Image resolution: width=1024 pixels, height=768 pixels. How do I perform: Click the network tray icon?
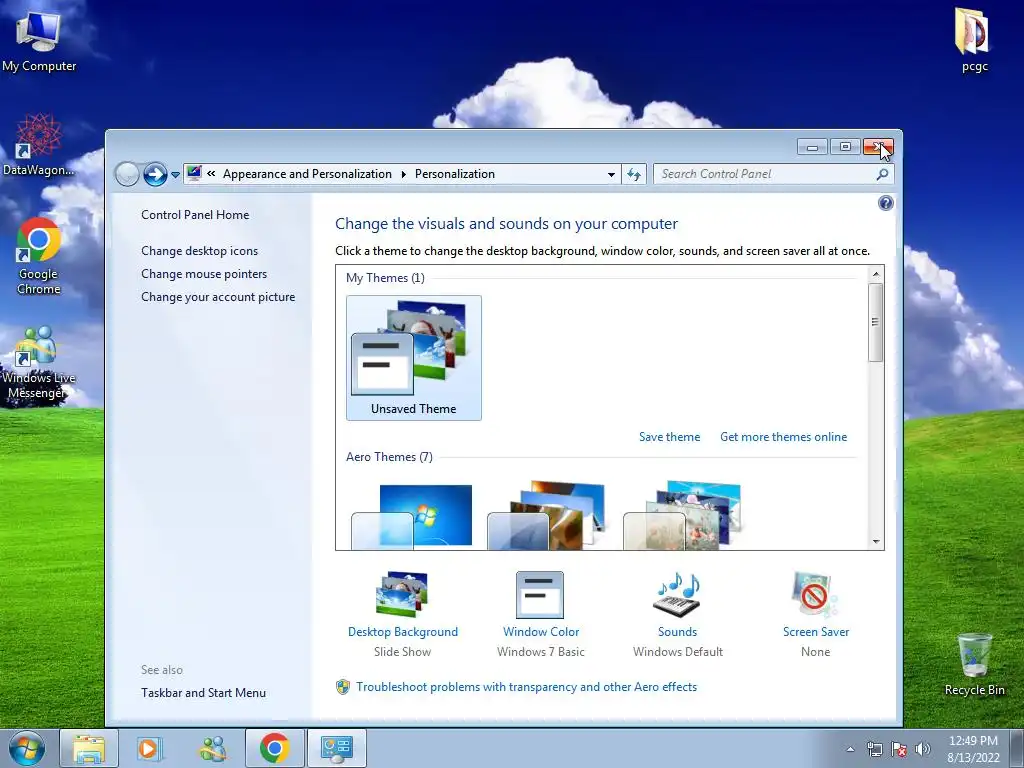click(x=874, y=749)
